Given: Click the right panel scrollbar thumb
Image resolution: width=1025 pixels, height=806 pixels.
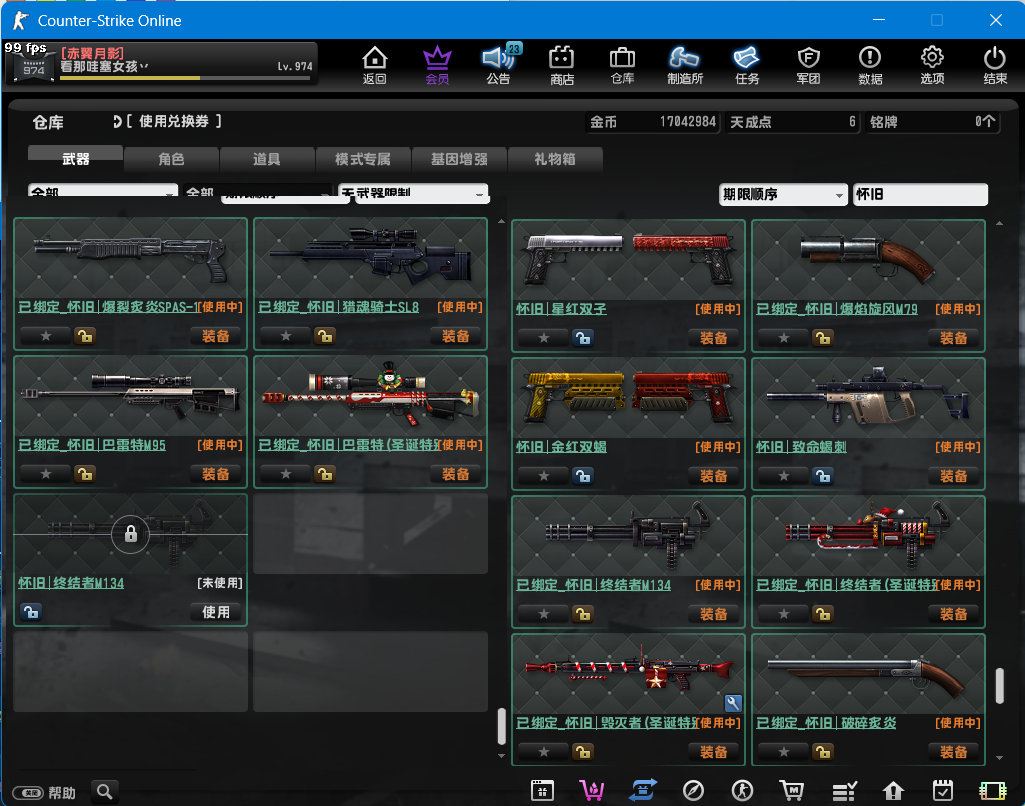Looking at the screenshot, I should pyautogui.click(x=1000, y=686).
